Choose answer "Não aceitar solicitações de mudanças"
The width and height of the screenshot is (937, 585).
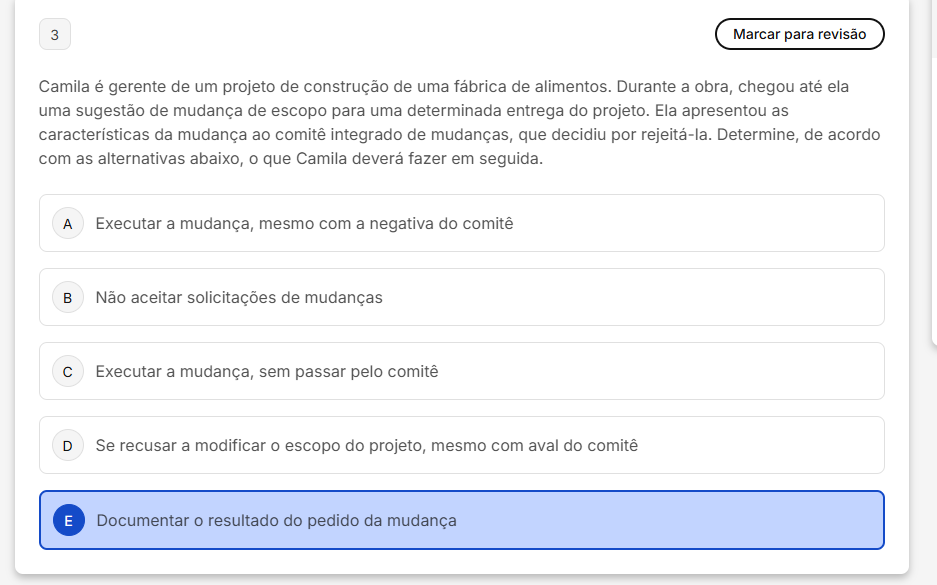coord(239,298)
